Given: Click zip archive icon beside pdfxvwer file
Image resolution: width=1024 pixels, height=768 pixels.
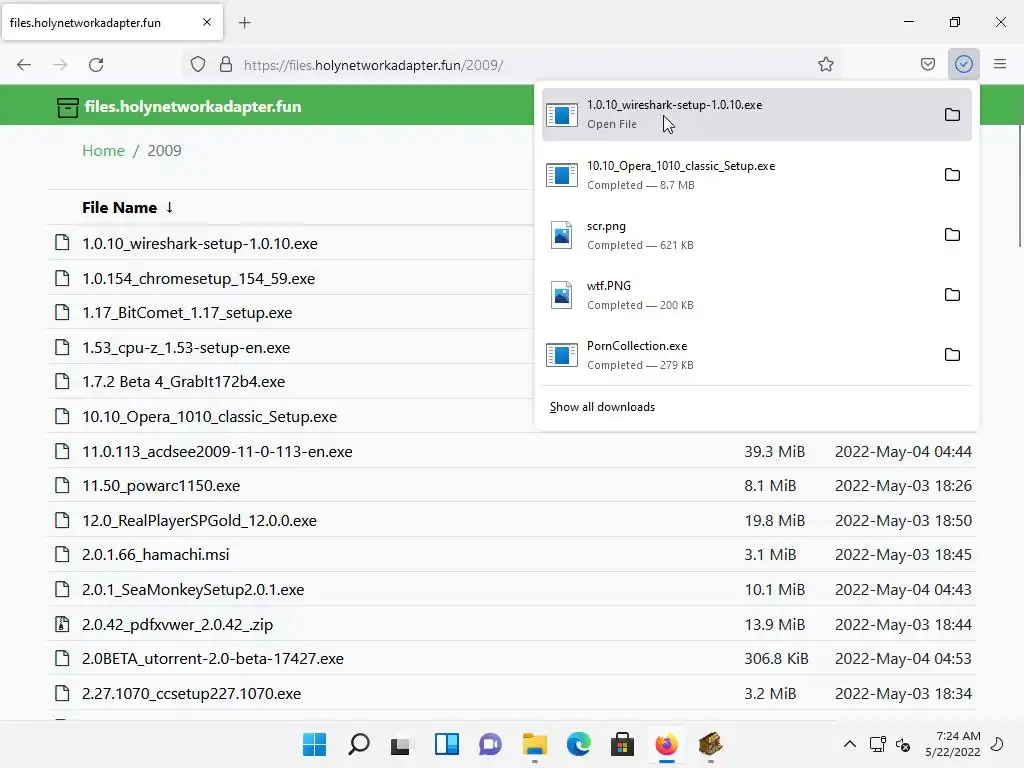Looking at the screenshot, I should [x=62, y=624].
